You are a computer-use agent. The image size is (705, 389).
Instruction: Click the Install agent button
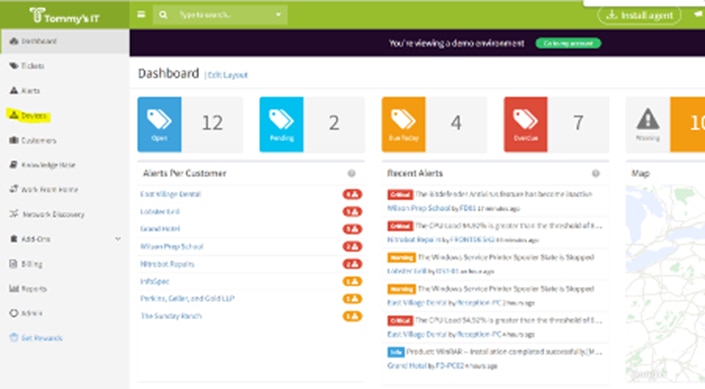[639, 15]
